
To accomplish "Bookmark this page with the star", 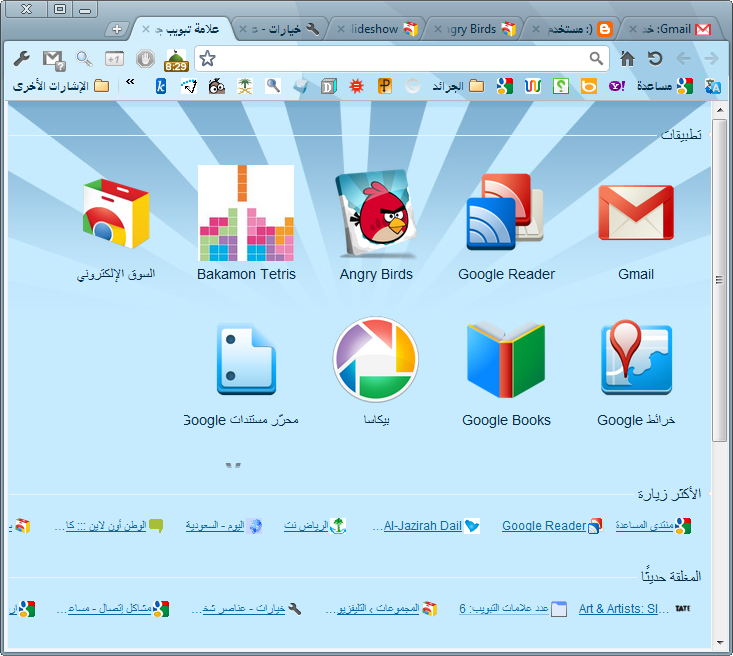I will [x=207, y=59].
